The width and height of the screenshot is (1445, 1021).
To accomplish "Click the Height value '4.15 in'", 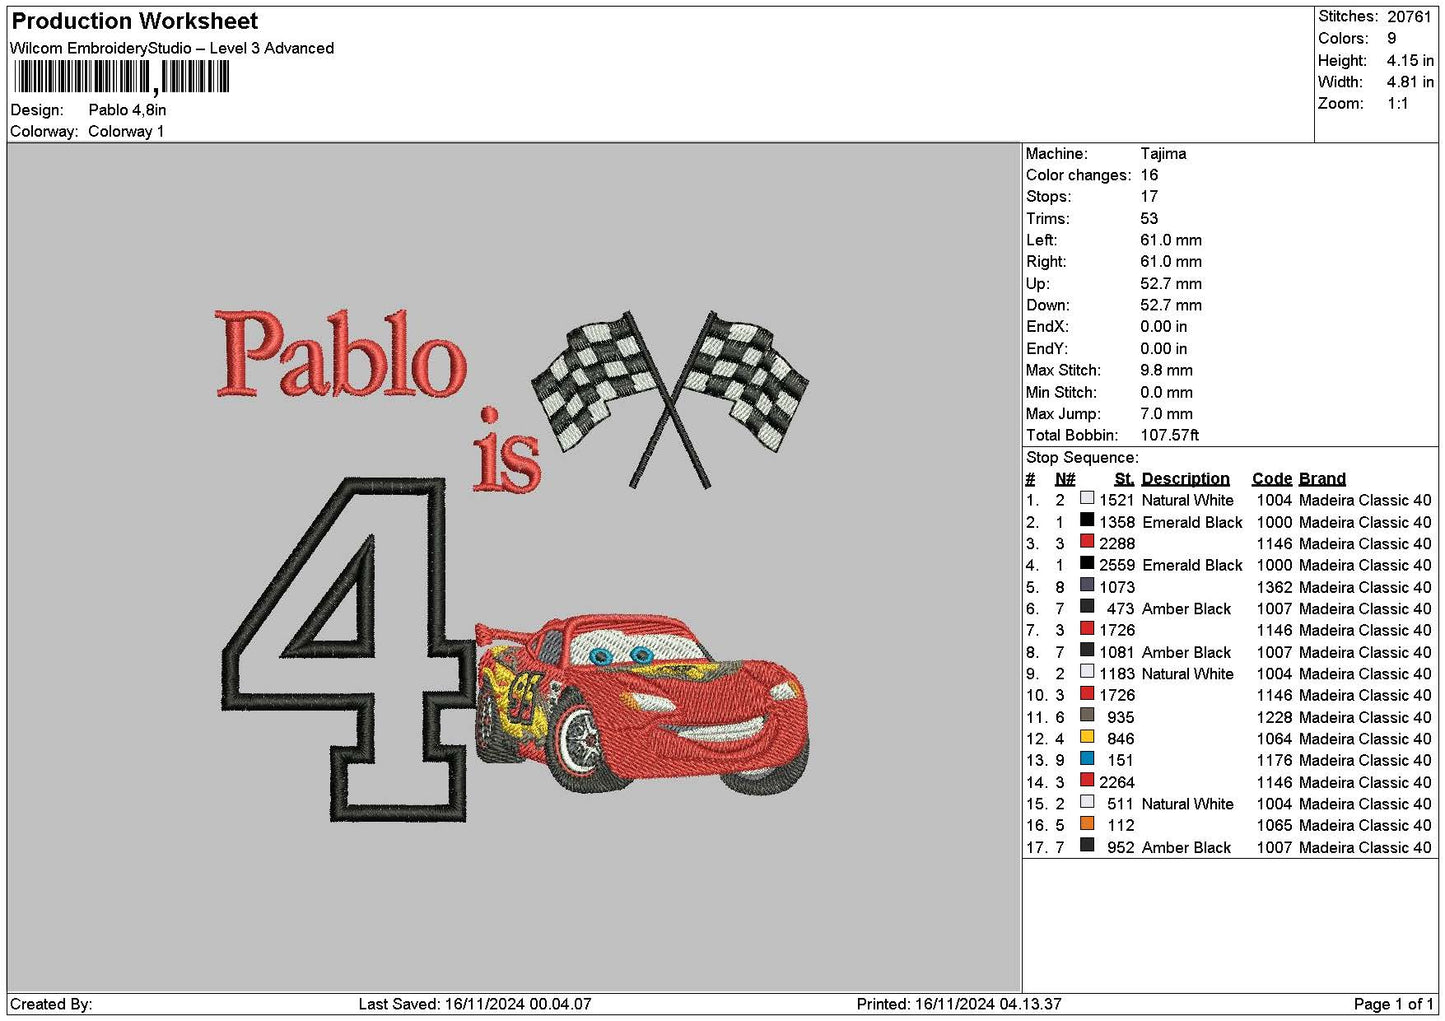I will coord(1410,60).
